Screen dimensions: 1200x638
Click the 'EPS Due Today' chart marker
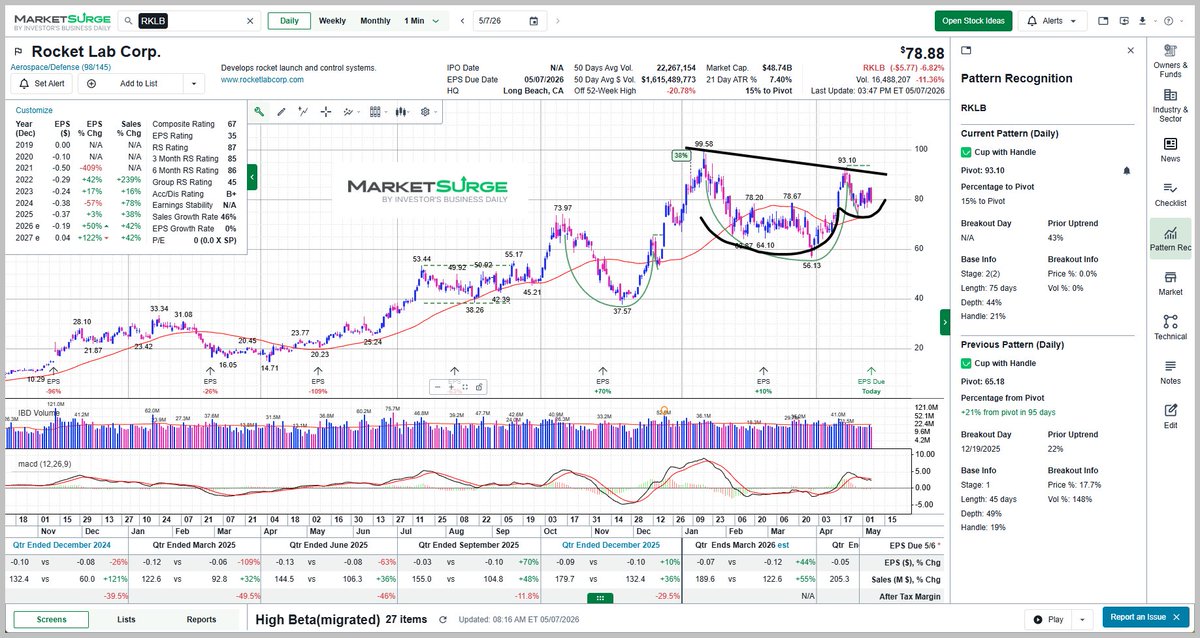coord(871,381)
